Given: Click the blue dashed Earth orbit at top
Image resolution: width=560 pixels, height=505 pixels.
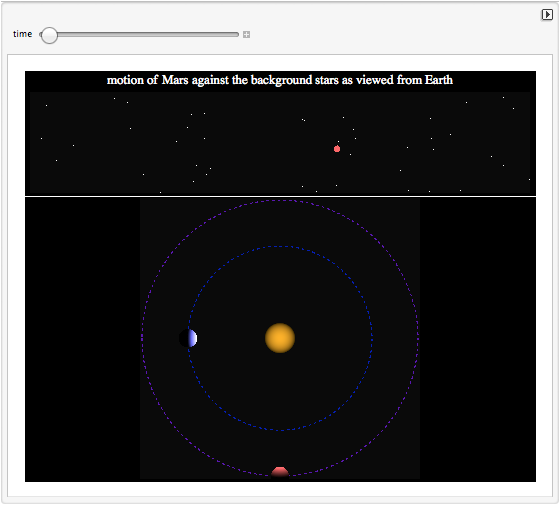Looking at the screenshot, I should click(280, 246).
